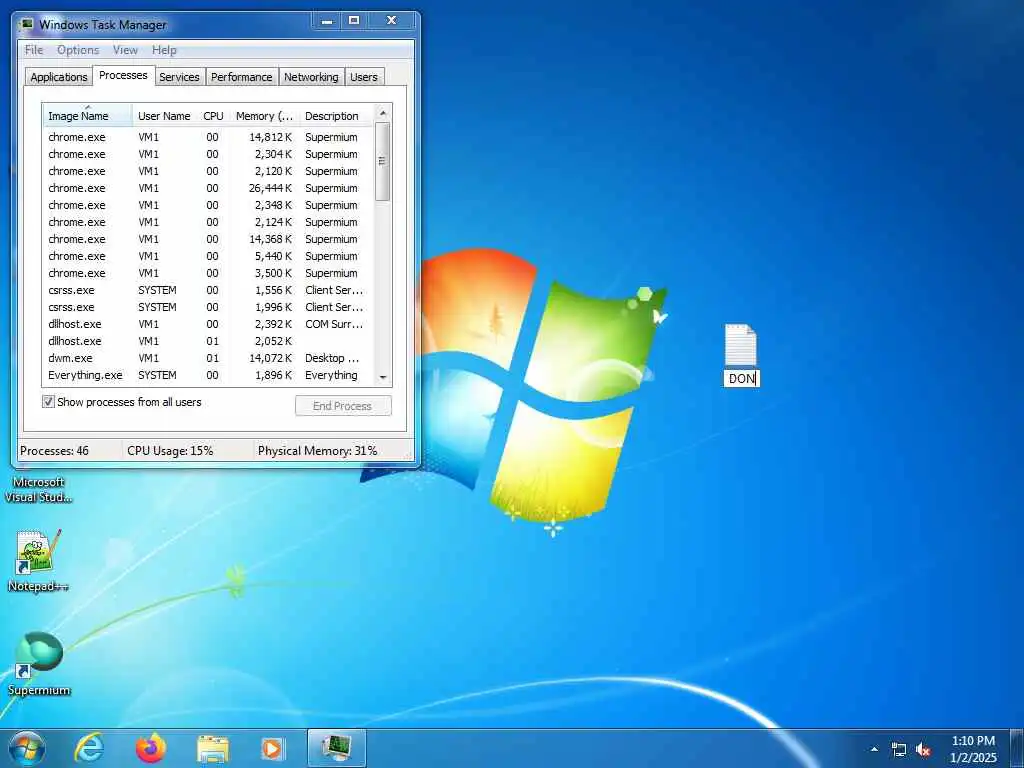Click the network tray icon
Viewport: 1024px width, 768px height.
point(899,750)
